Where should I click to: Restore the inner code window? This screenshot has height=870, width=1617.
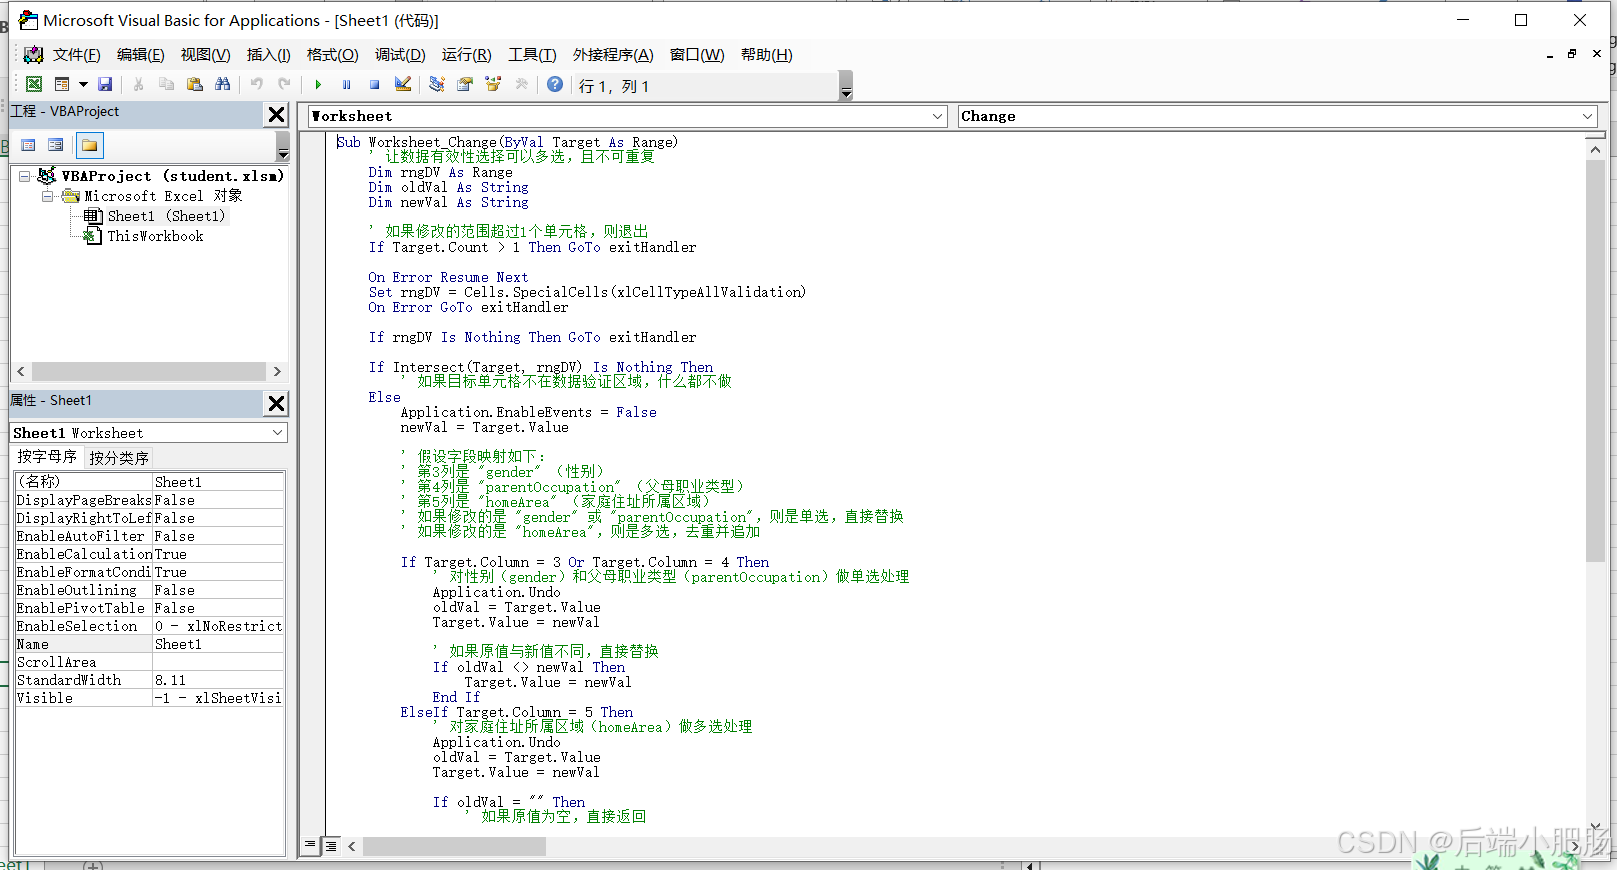(x=1572, y=54)
